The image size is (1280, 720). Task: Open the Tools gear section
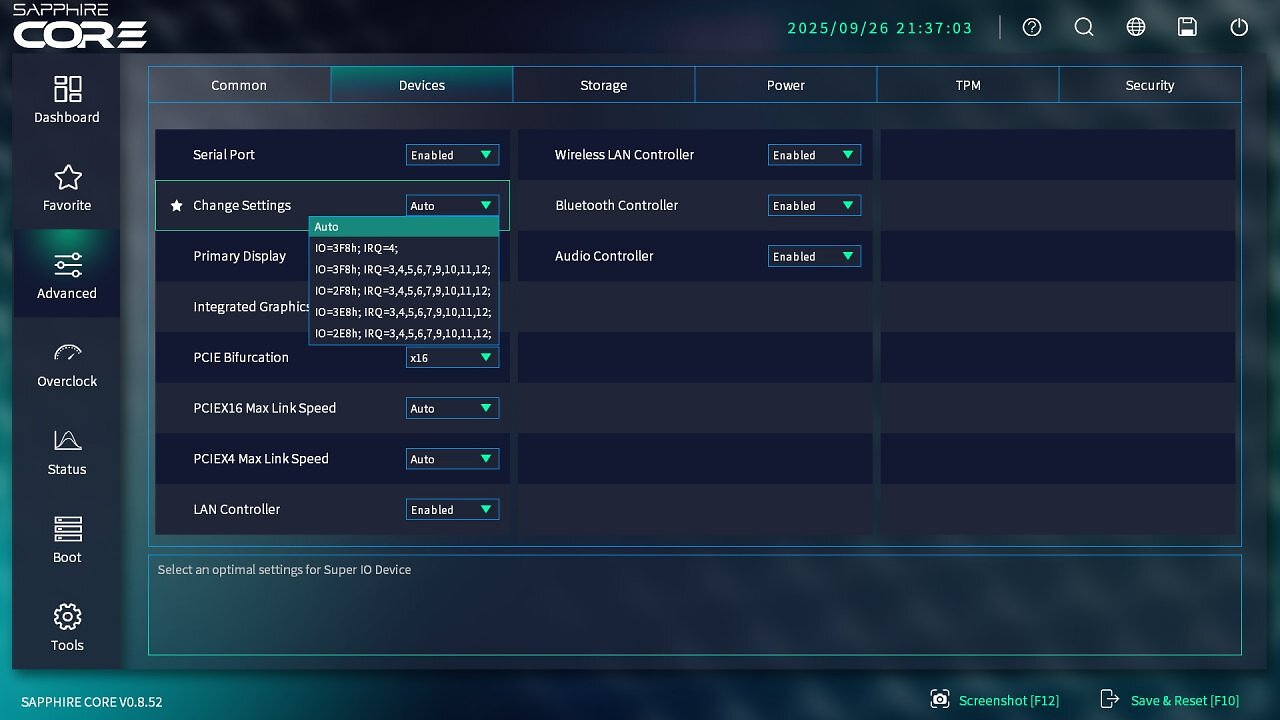[x=67, y=628]
